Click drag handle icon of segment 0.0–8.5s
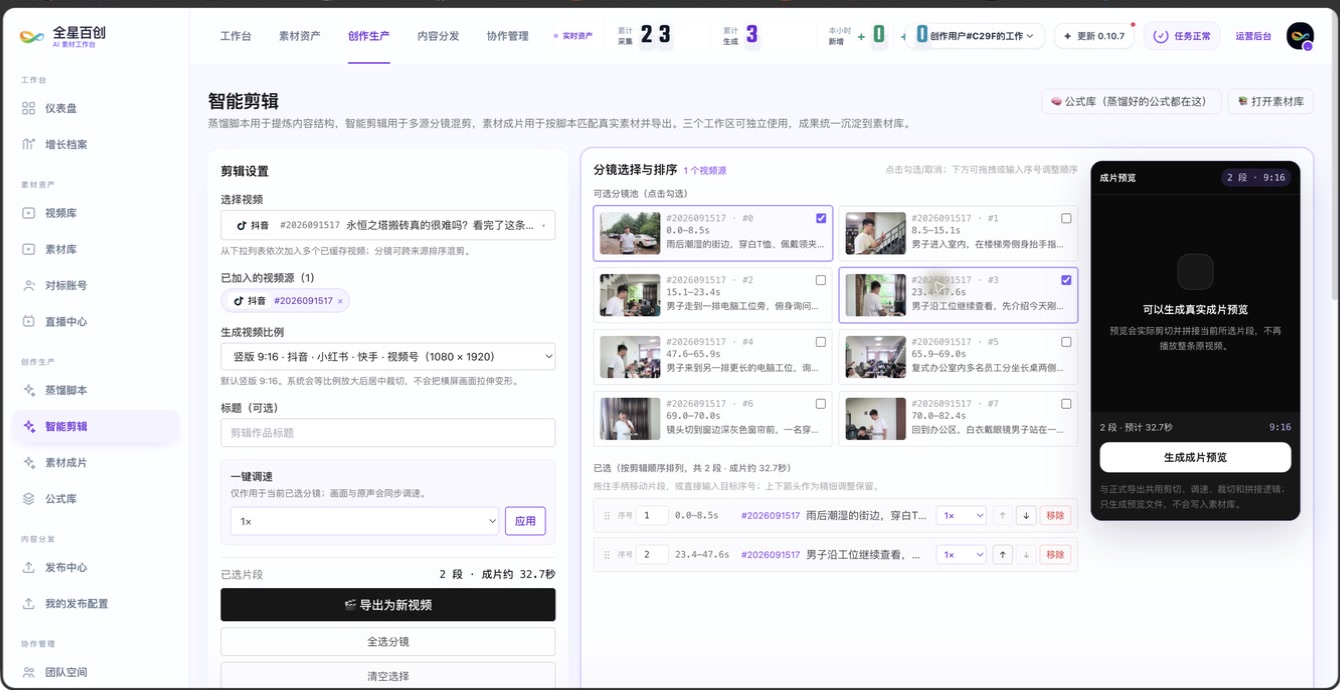Viewport: 1340px width, 690px height. [x=607, y=515]
